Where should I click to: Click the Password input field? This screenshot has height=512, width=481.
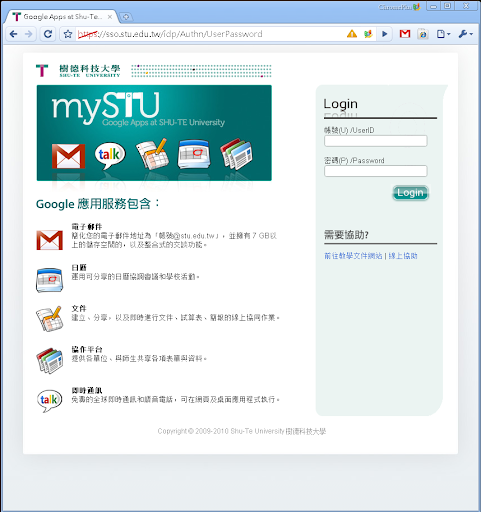(x=376, y=171)
